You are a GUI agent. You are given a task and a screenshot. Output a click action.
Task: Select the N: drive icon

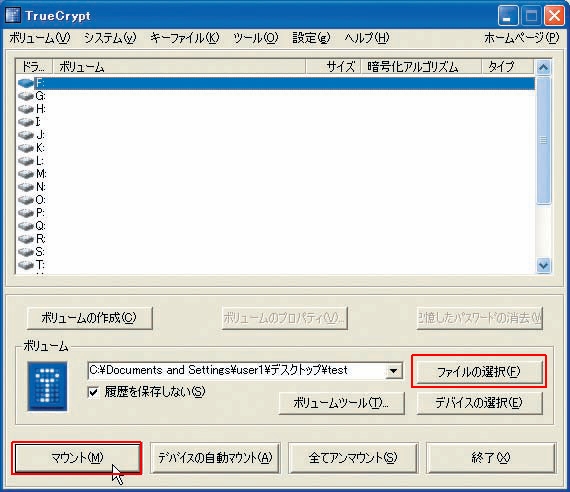click(x=25, y=187)
